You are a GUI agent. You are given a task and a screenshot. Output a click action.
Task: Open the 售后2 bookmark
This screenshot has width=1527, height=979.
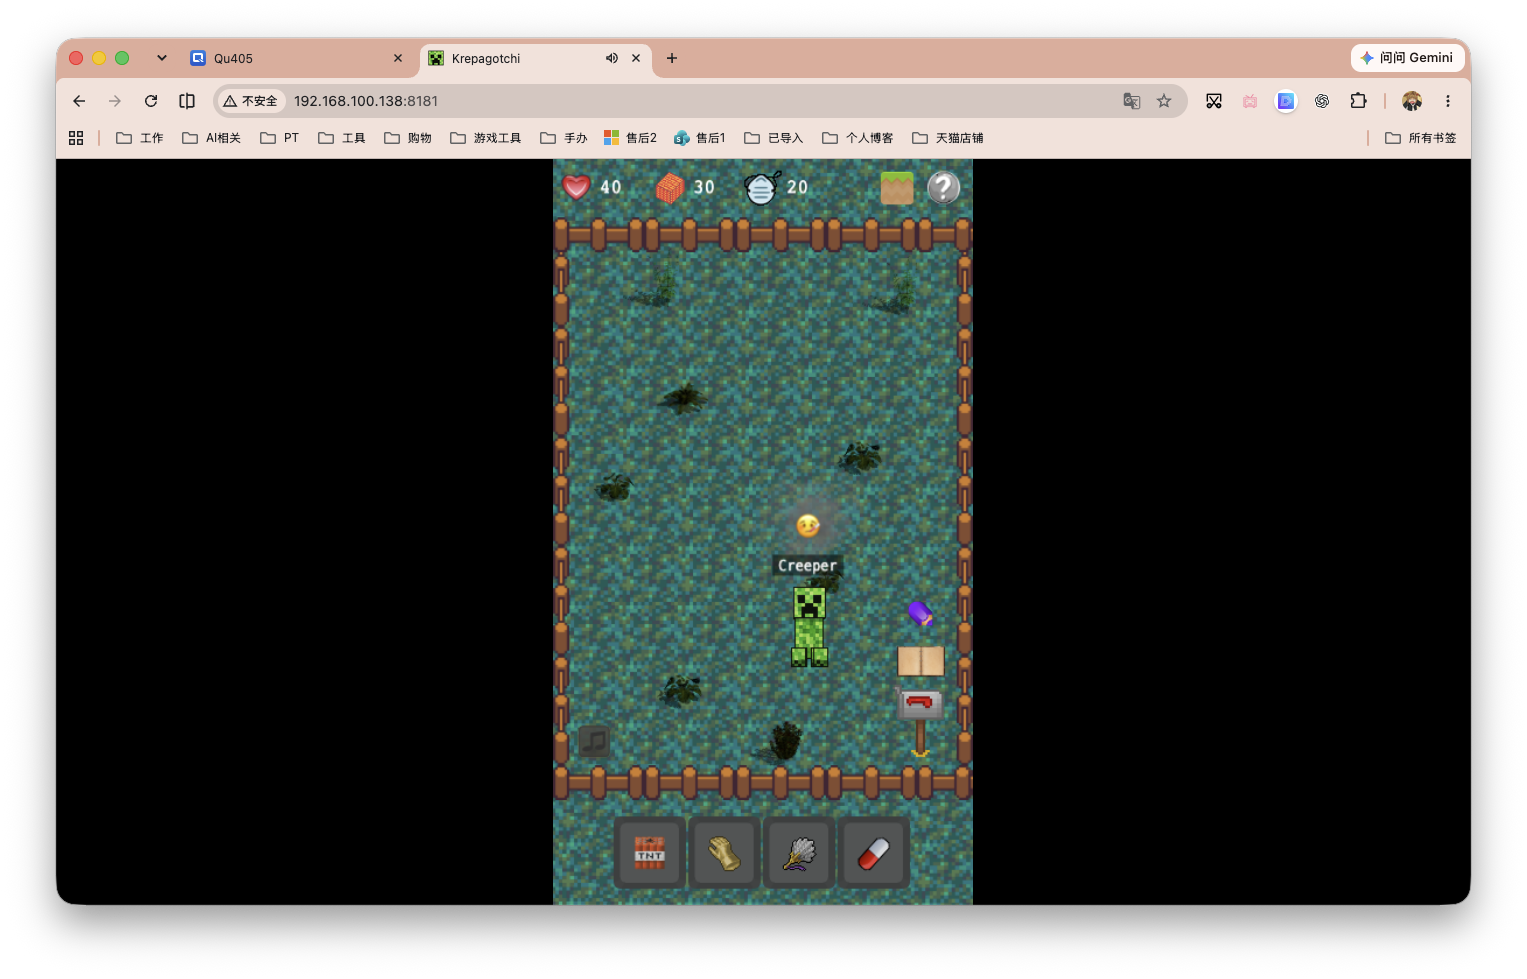click(630, 138)
